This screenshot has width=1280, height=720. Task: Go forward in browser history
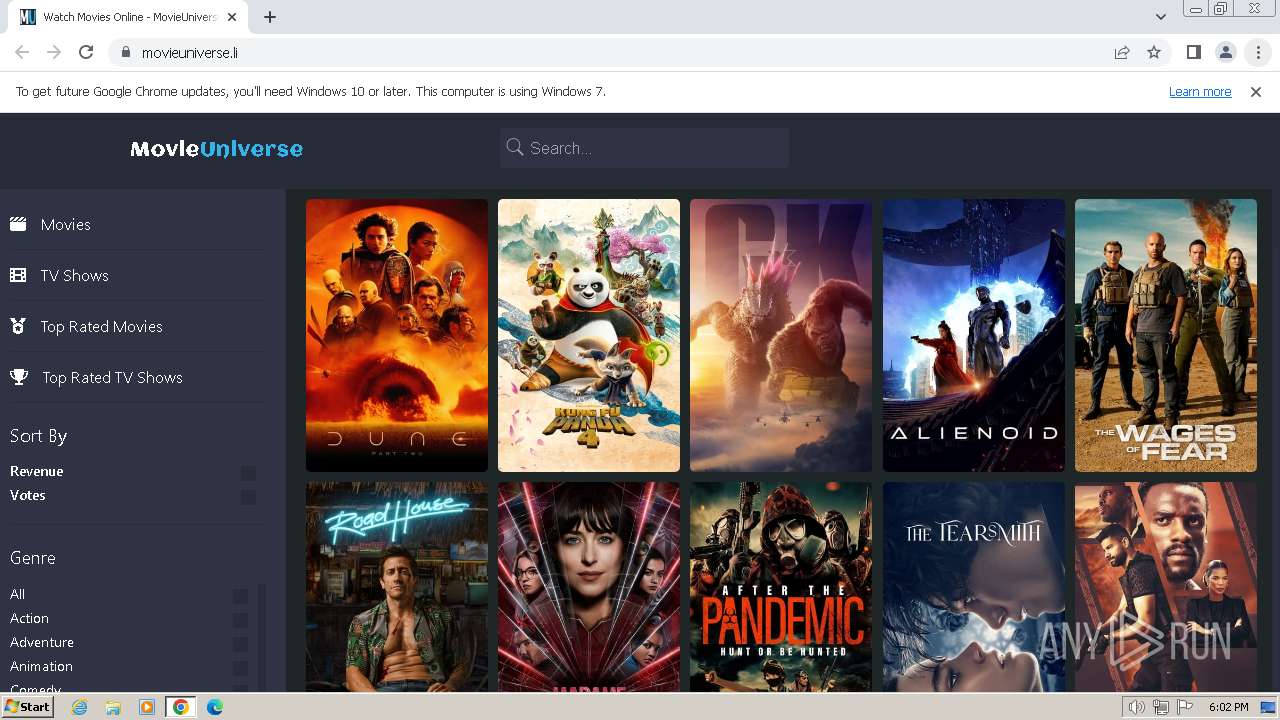[x=54, y=52]
